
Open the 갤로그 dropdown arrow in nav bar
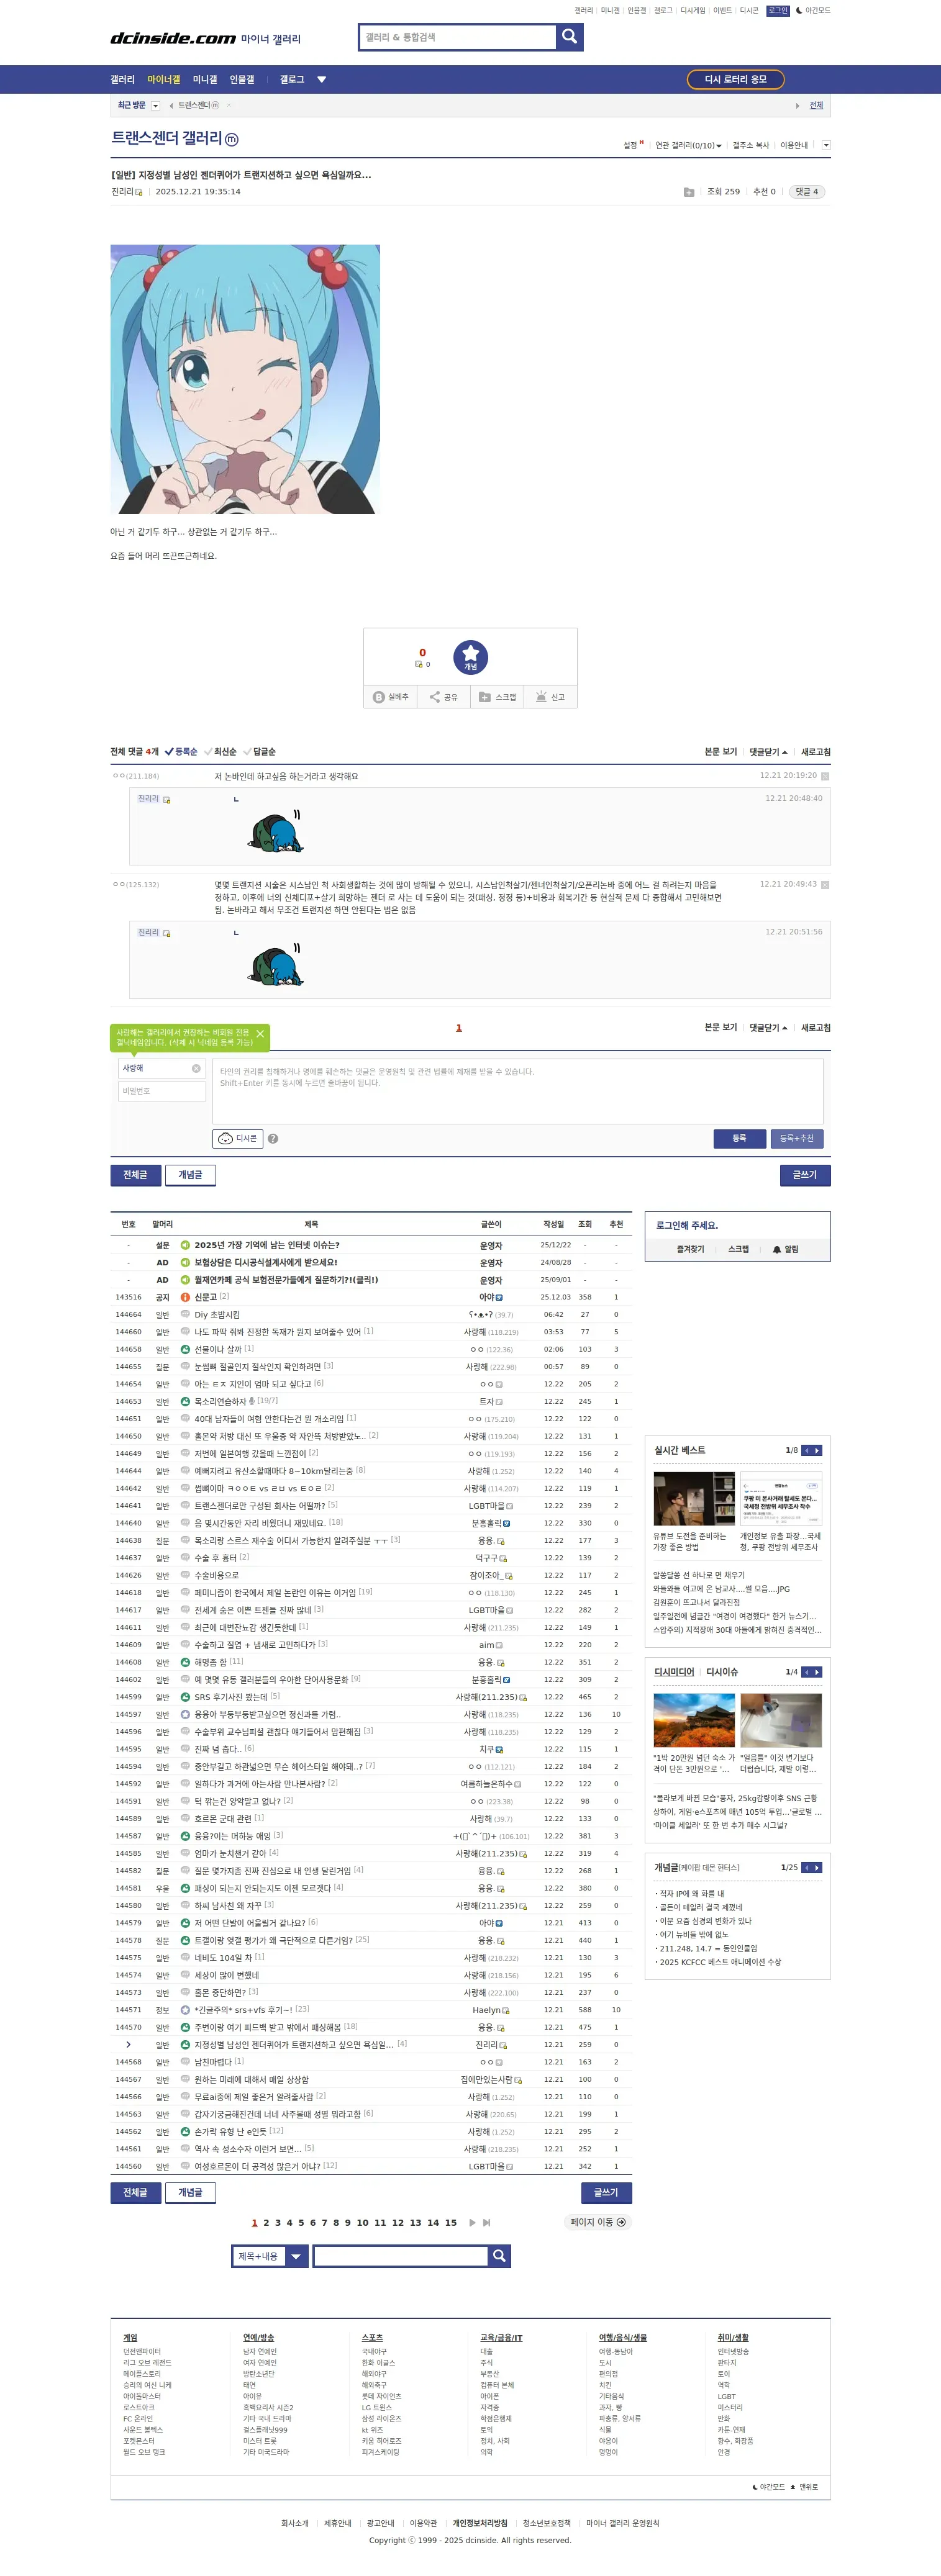[321, 79]
